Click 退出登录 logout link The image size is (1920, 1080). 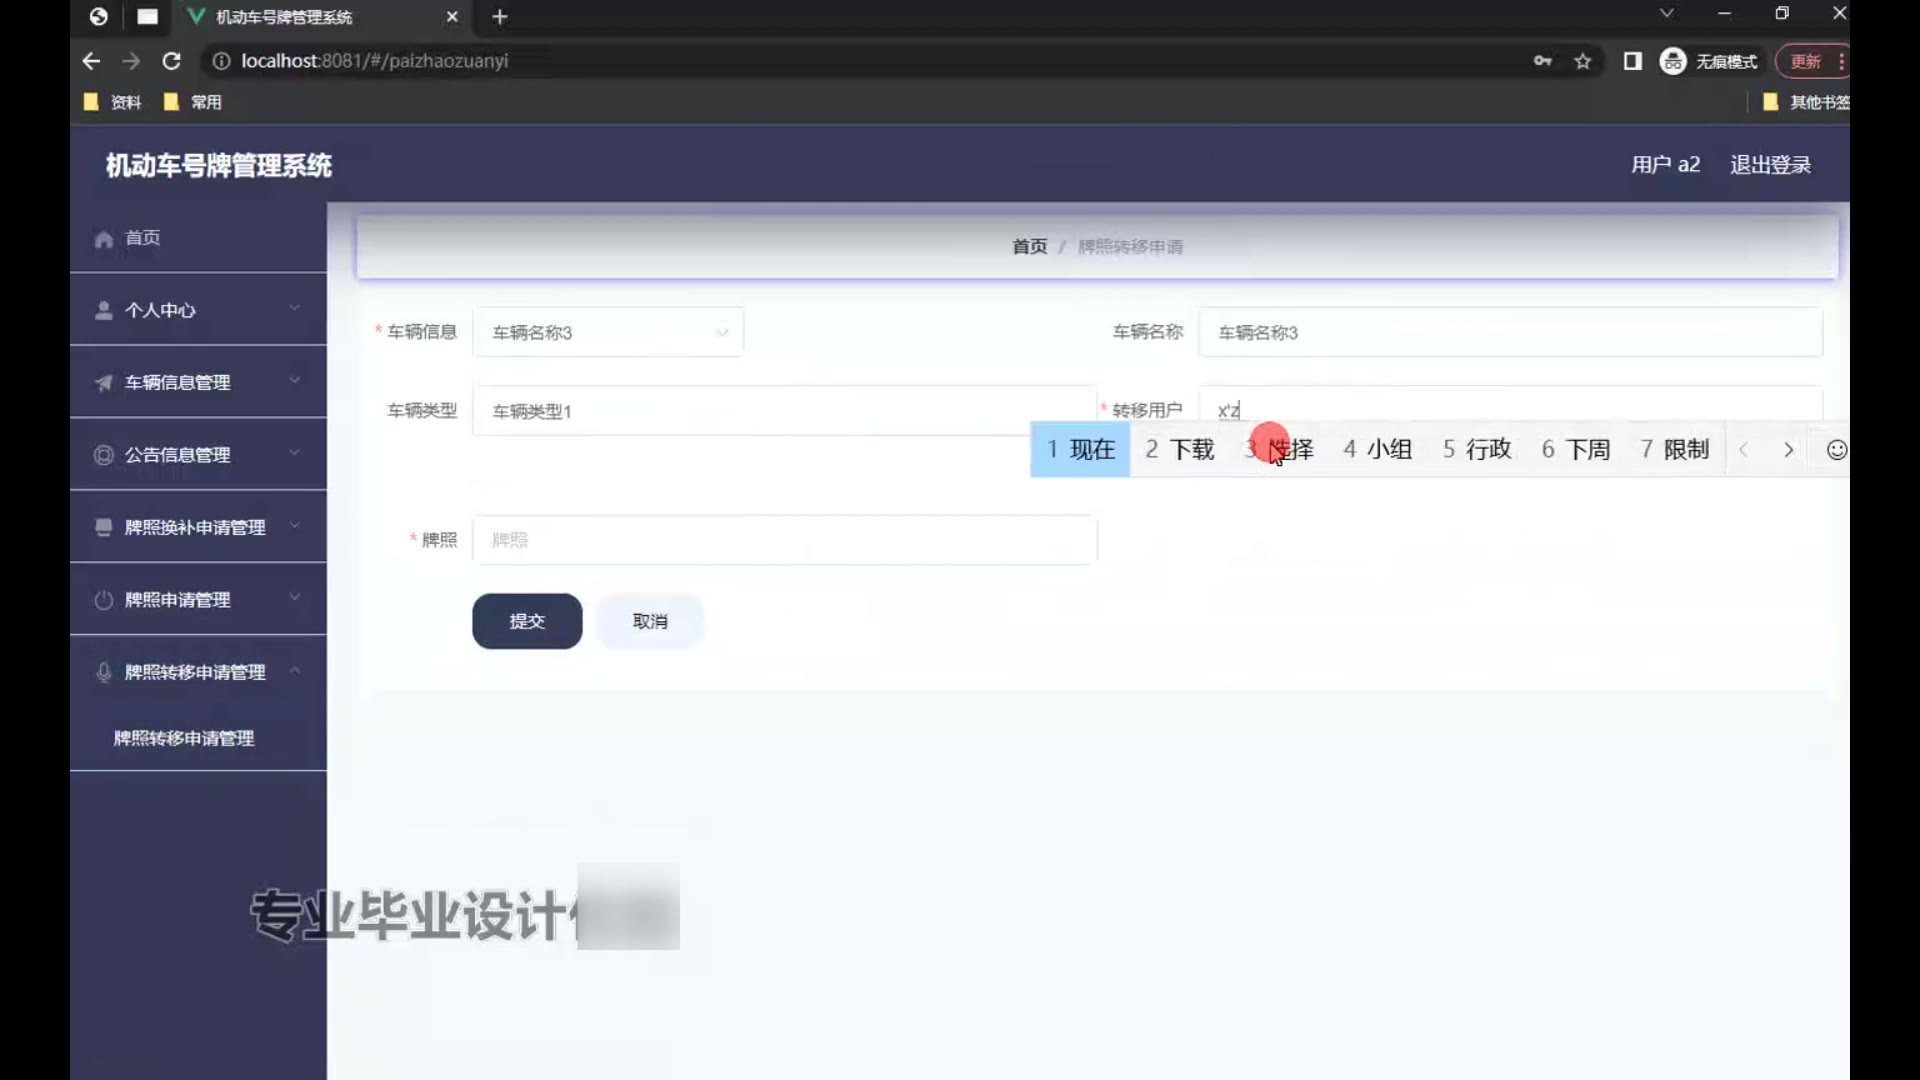pos(1770,165)
